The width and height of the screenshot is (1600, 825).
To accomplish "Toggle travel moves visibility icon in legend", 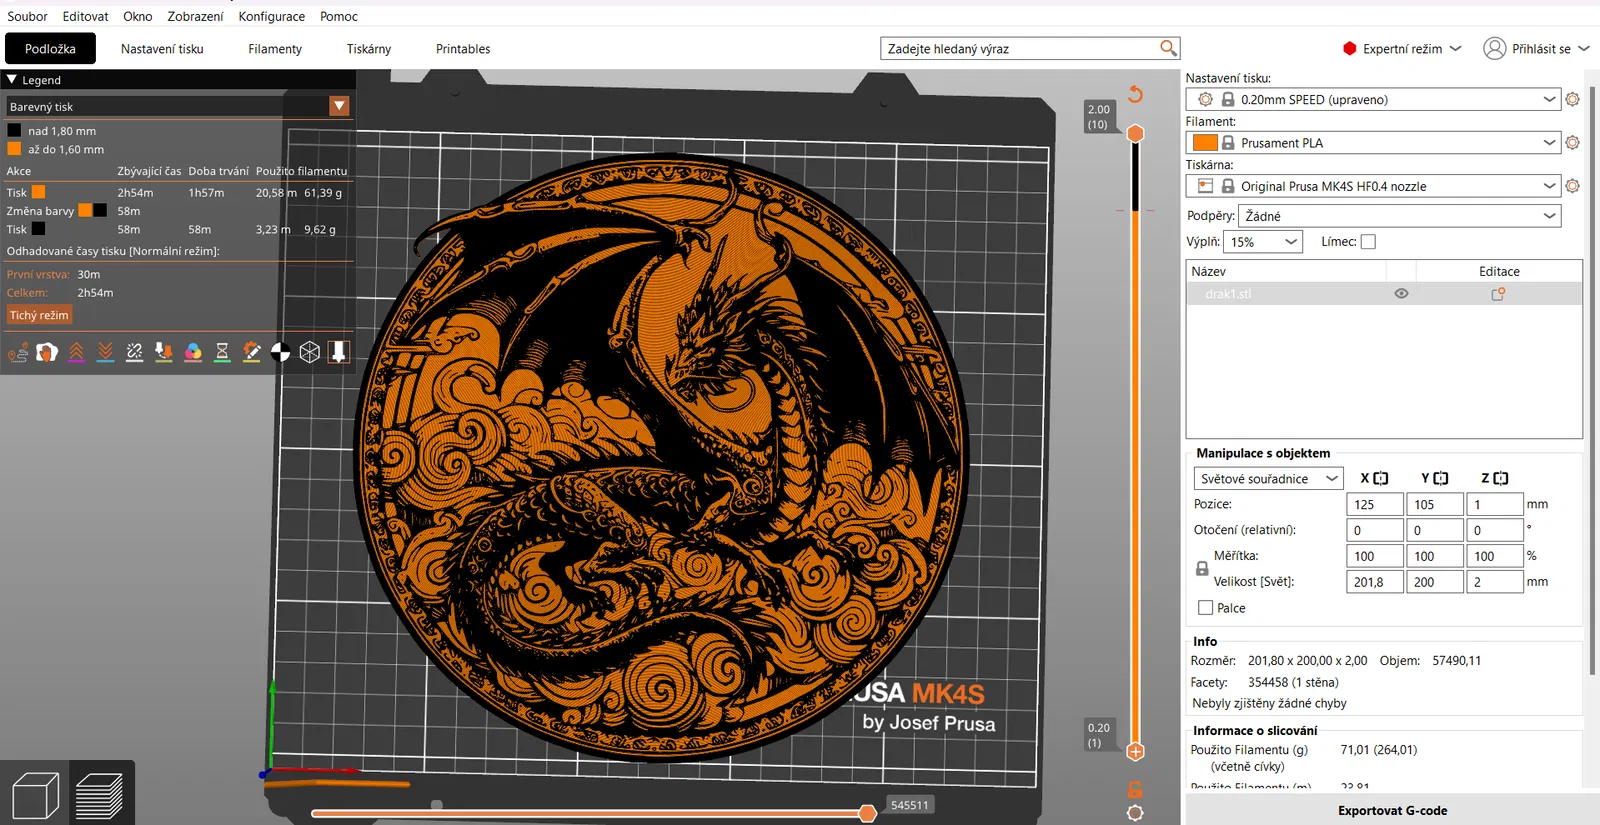I will click(18, 352).
